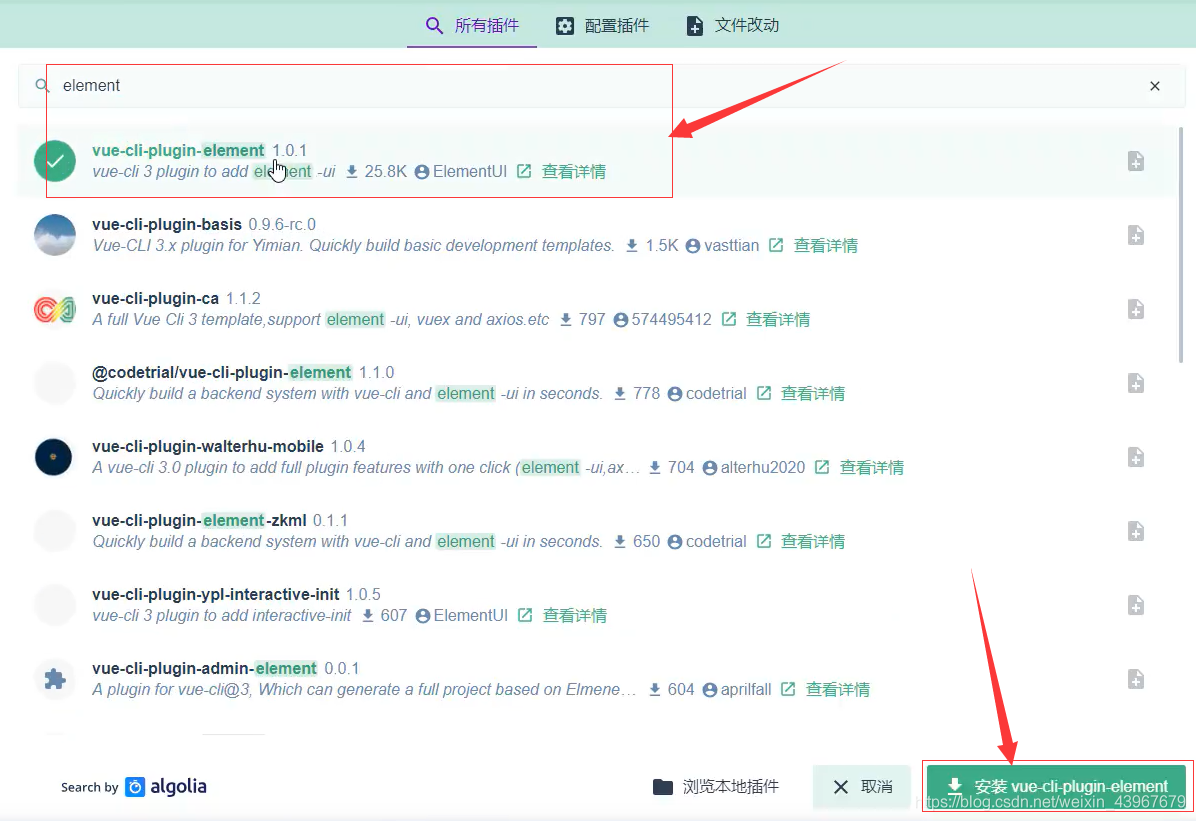Click the search magnifier icon in the field
1196x821 pixels.
(43, 85)
